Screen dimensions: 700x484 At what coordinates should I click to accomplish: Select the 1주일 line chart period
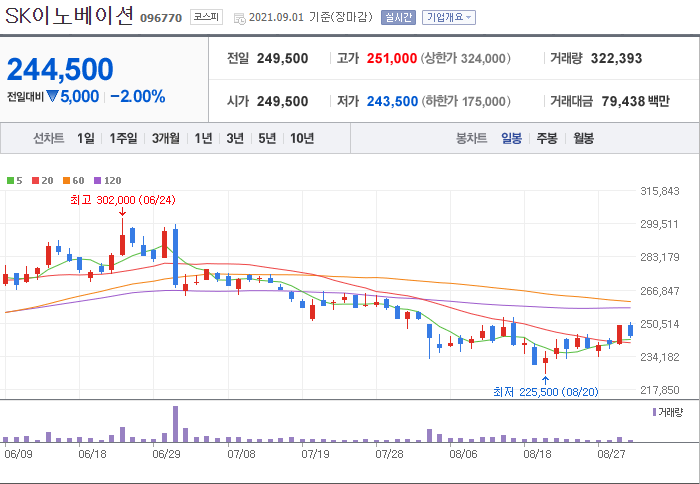(x=123, y=138)
